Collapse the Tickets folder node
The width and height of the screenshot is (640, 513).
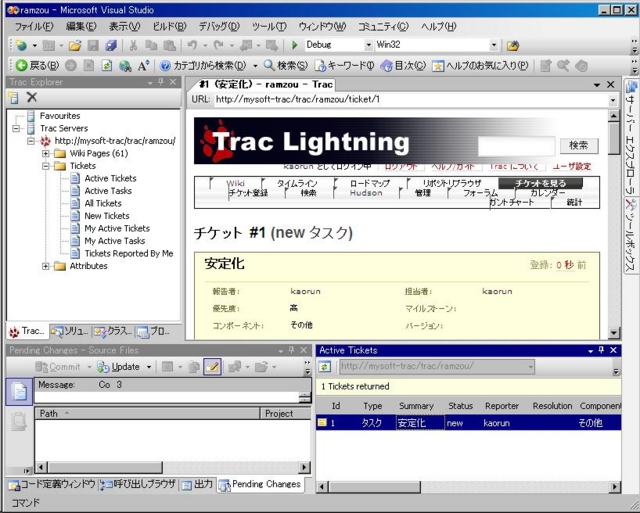click(x=46, y=166)
